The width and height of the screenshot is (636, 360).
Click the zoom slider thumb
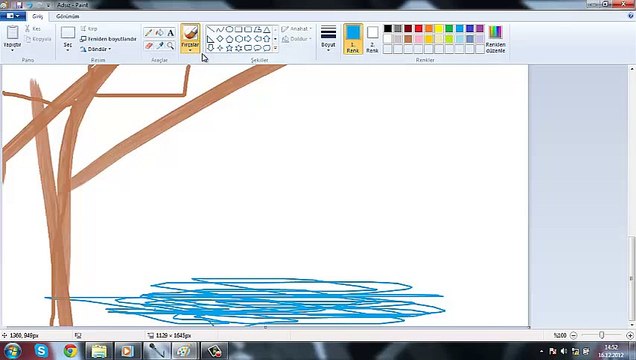602,335
